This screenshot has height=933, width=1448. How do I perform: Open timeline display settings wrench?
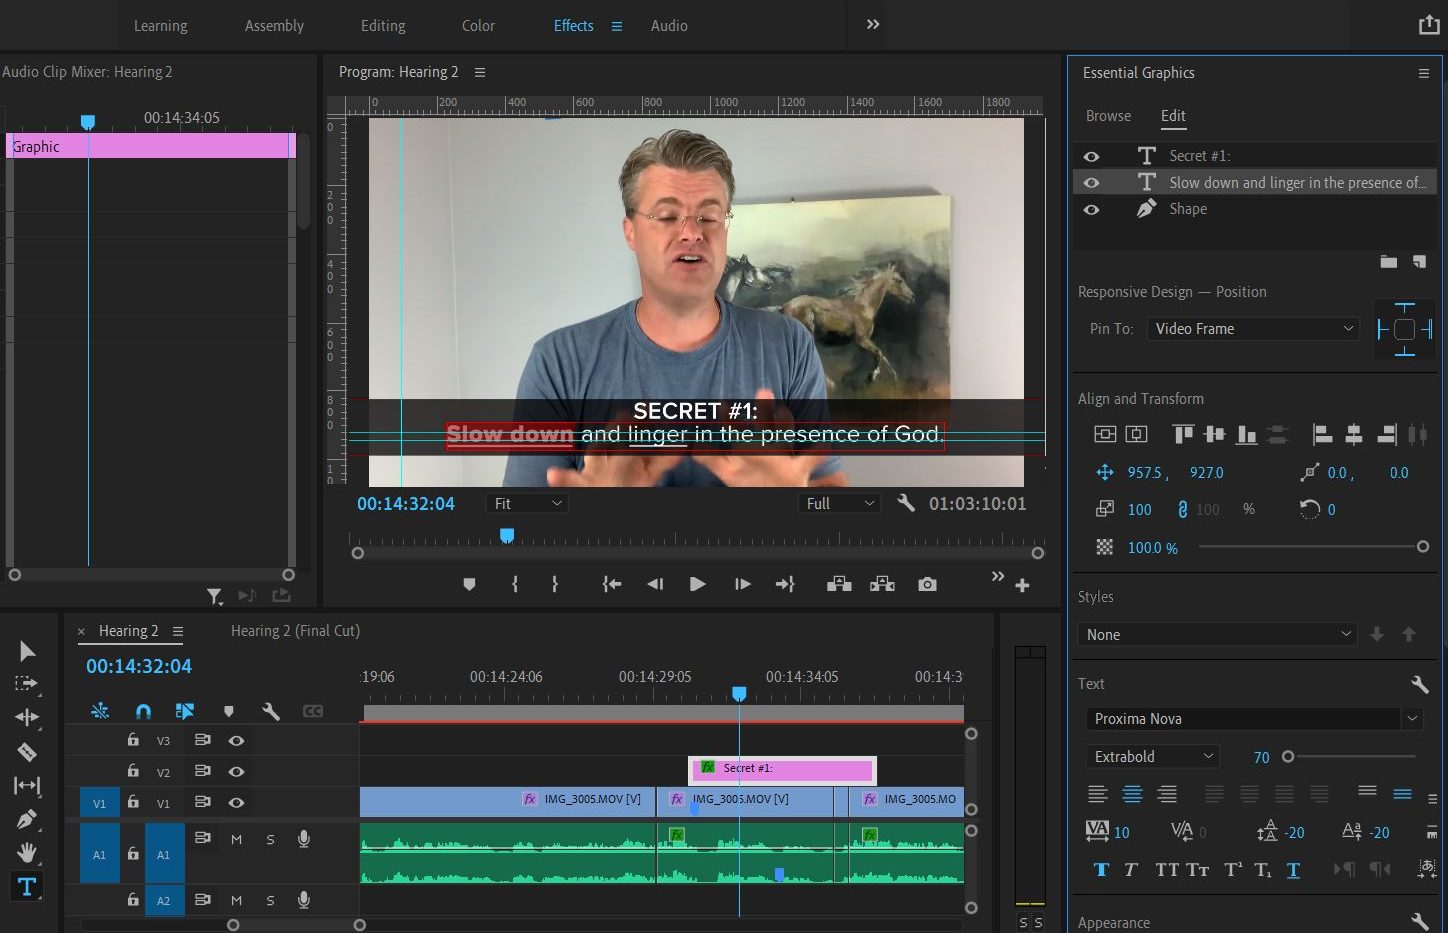tap(270, 711)
